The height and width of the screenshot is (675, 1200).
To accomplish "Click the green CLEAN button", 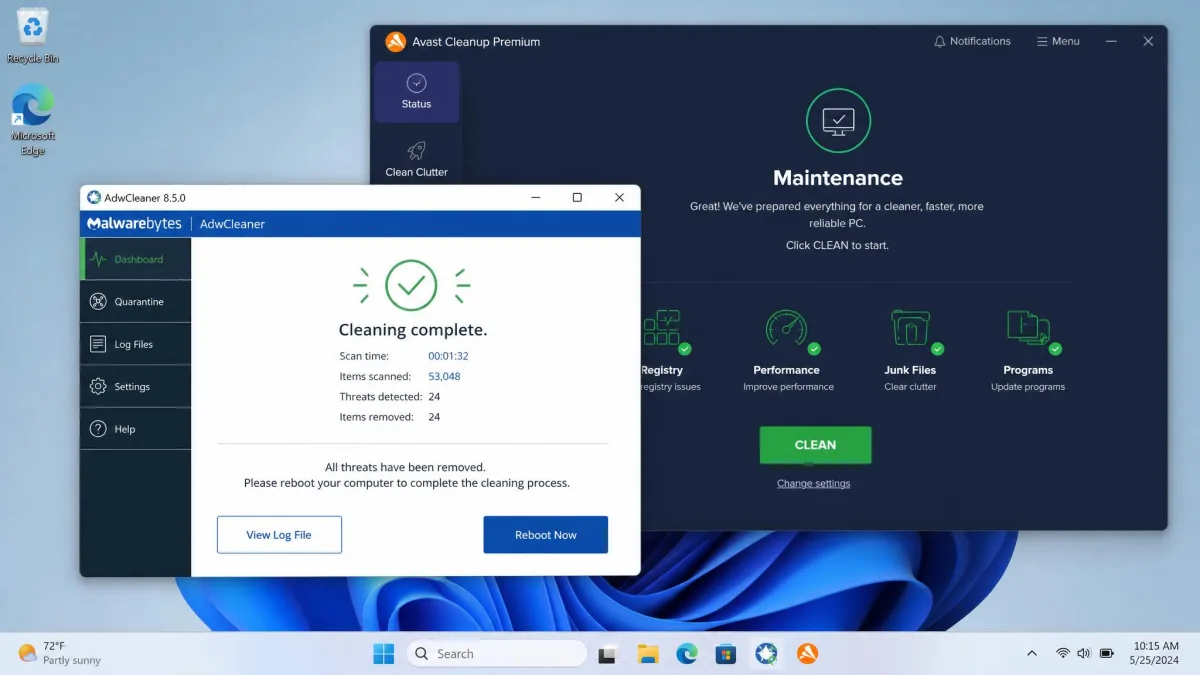I will click(815, 445).
